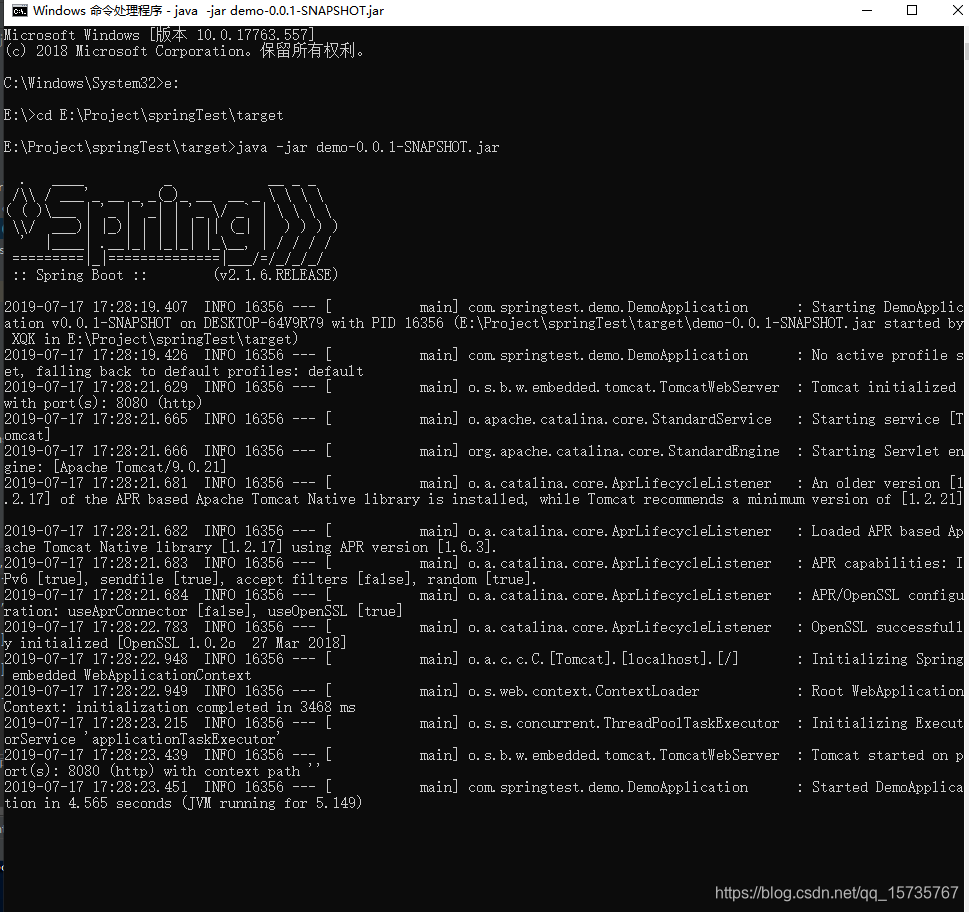Image resolution: width=969 pixels, height=912 pixels.
Task: Click 'o.s.s.concurrent.ThreadPoolTaskExecutor' logger name
Action: coord(624,724)
